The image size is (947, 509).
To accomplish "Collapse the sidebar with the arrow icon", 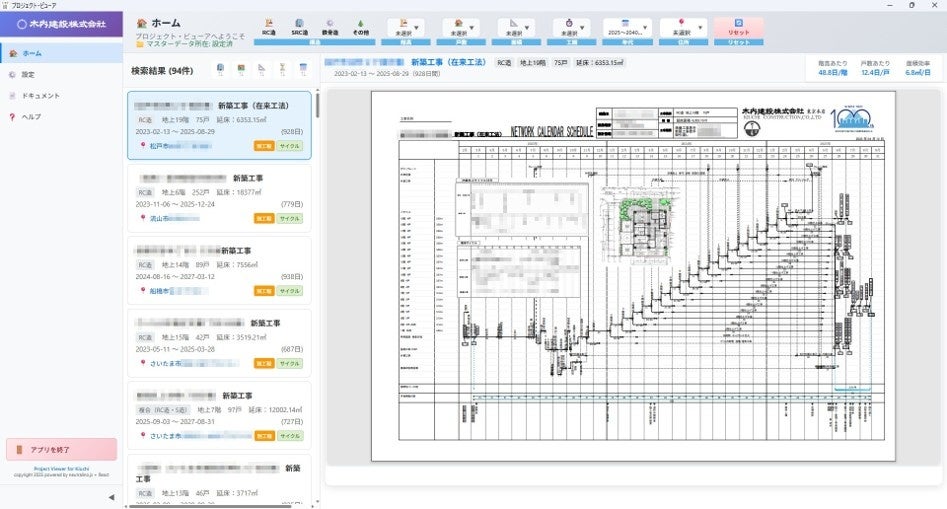I will tap(110, 497).
